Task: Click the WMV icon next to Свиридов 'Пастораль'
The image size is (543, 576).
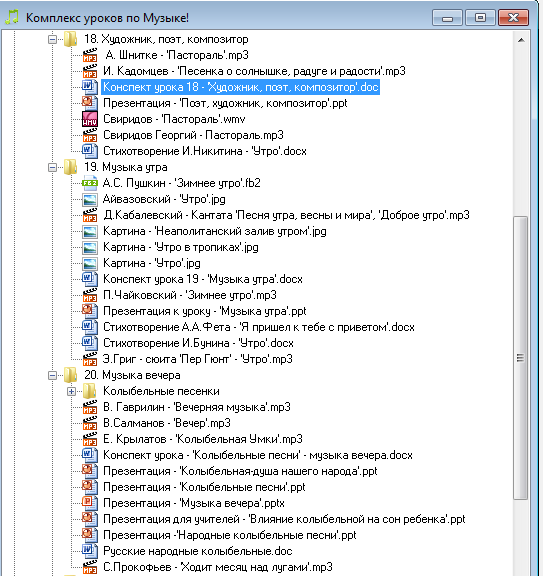Action: point(90,119)
